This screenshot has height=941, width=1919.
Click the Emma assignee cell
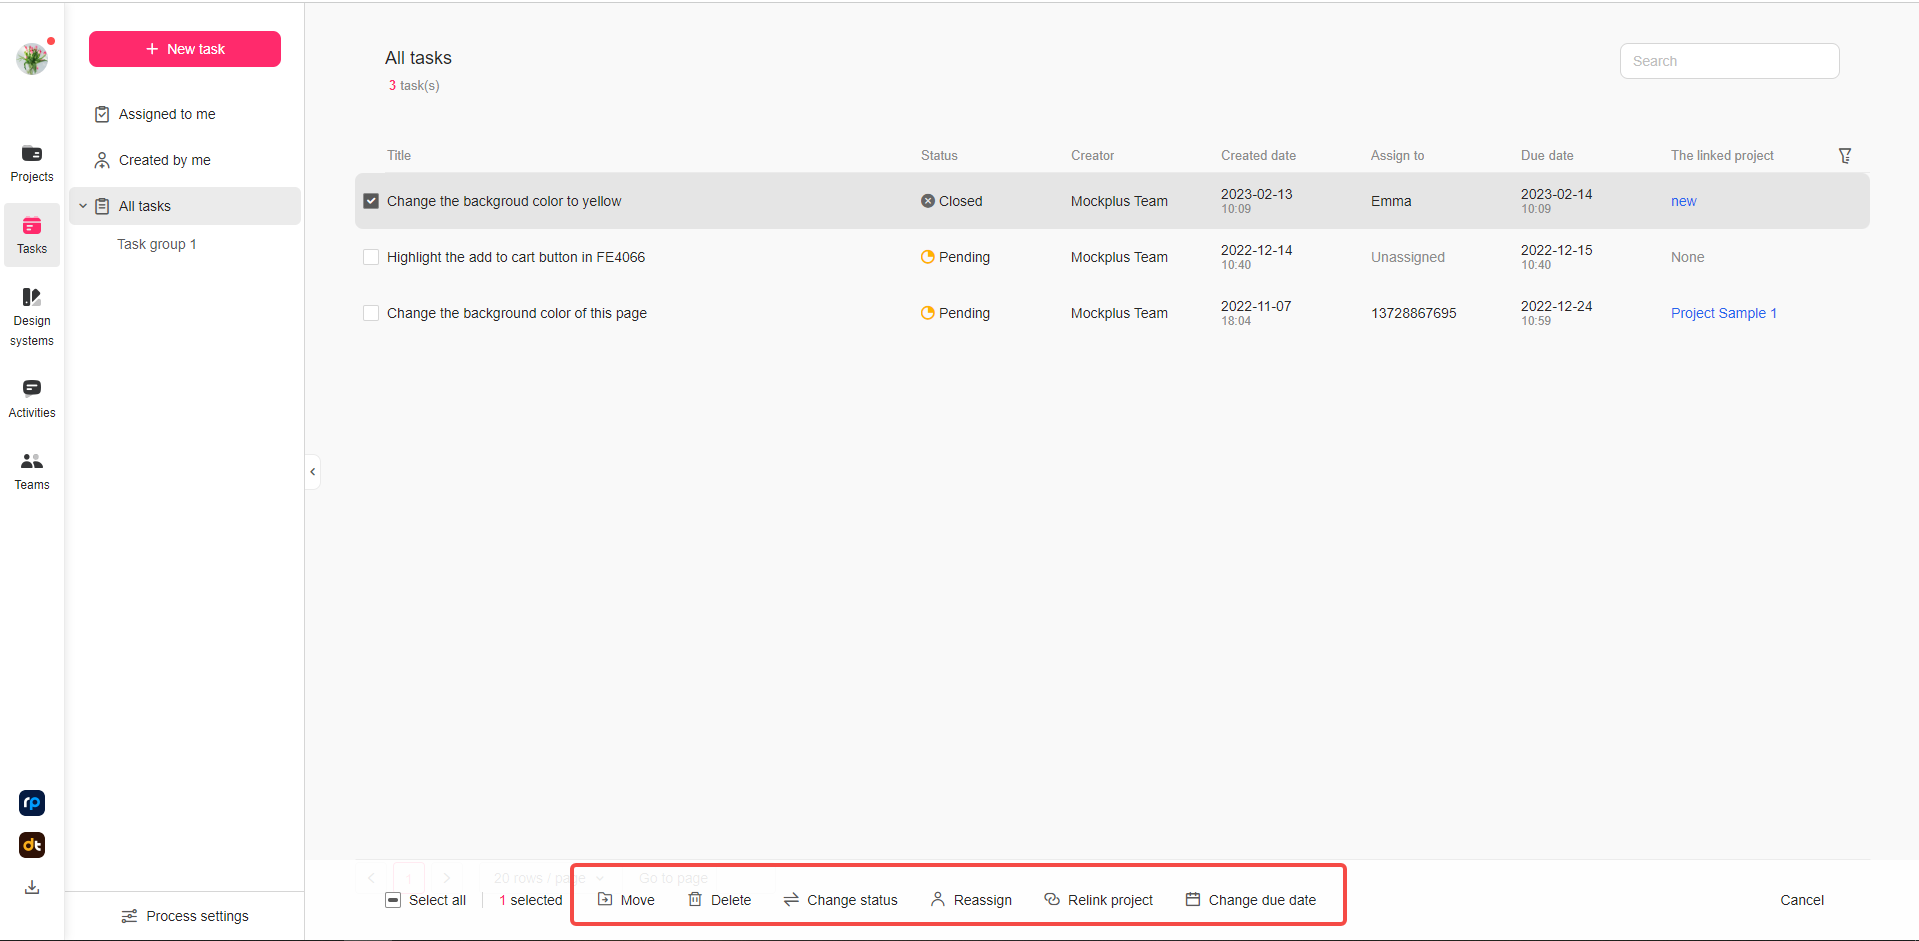pos(1391,201)
